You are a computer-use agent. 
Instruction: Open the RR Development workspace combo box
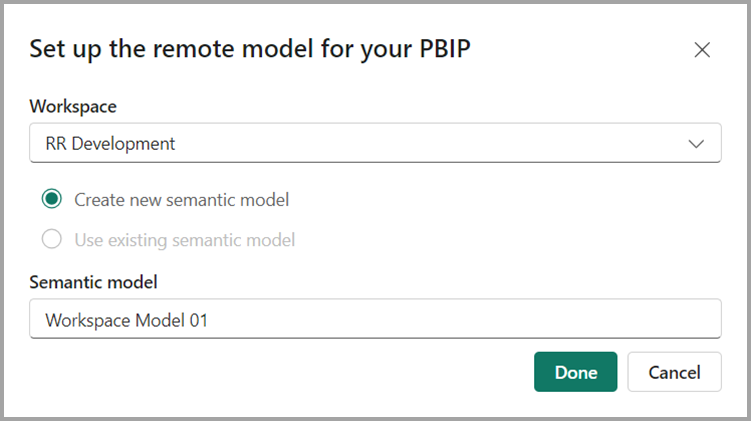click(x=375, y=143)
